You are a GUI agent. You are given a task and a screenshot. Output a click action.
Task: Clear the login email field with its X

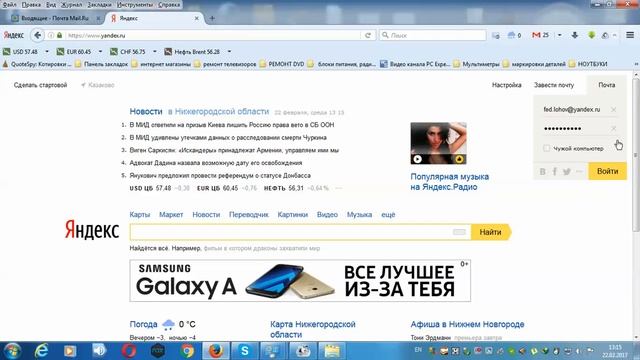[x=613, y=109]
